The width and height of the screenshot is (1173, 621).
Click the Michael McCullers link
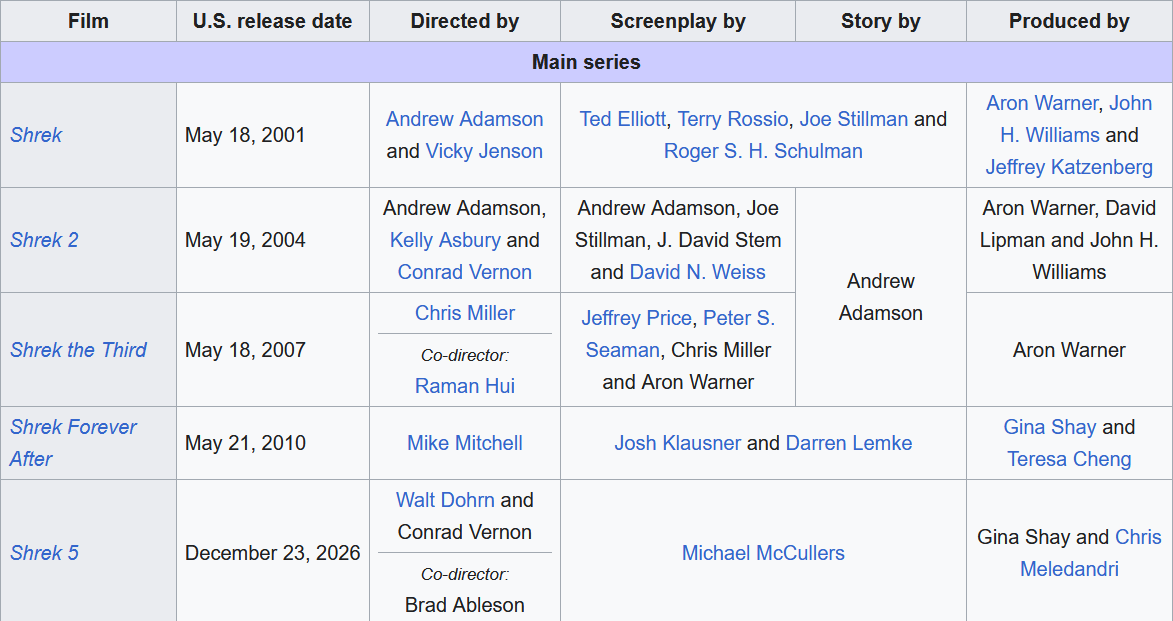tap(763, 553)
